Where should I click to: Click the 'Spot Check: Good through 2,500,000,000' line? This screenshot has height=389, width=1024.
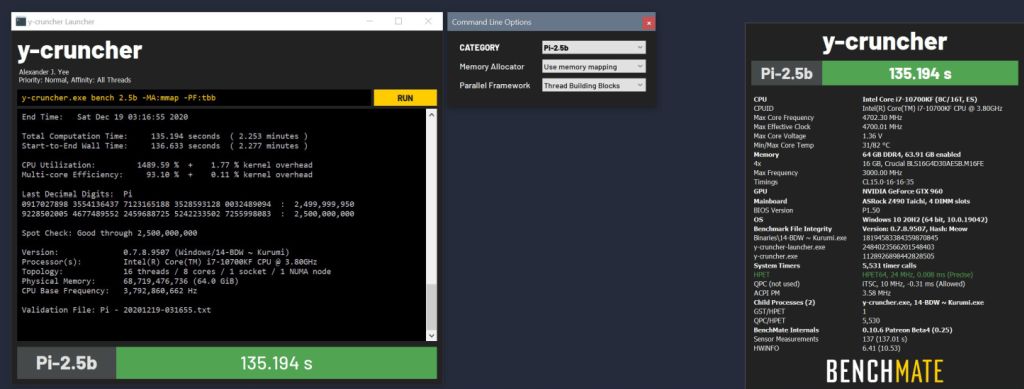point(109,233)
